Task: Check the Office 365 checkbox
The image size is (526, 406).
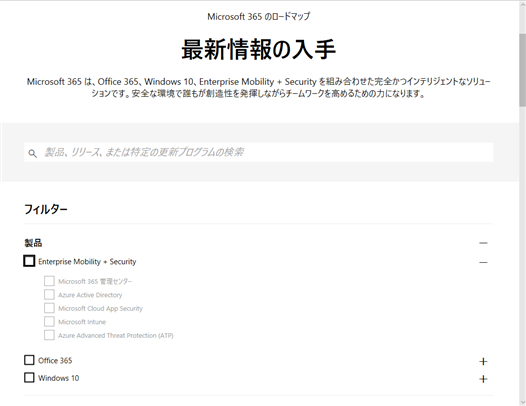Action: tap(29, 360)
